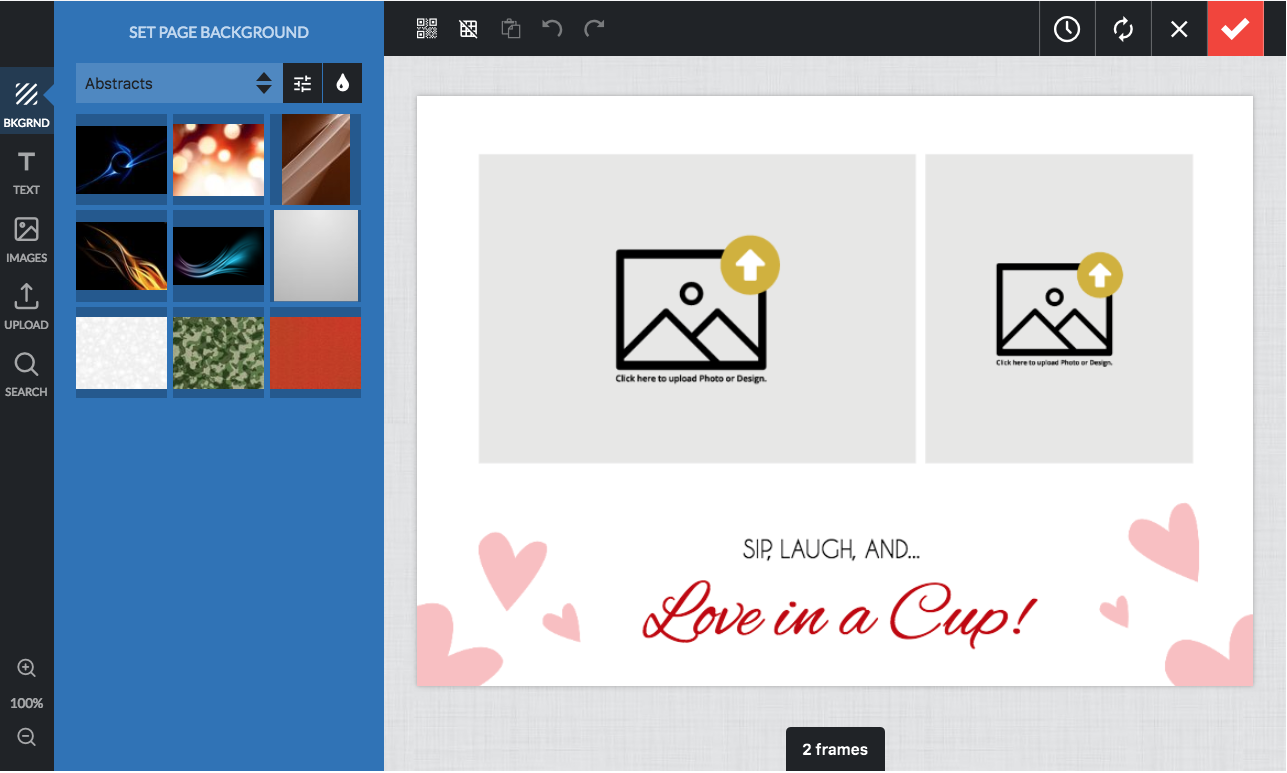This screenshot has height=773, width=1287.
Task: Zoom out with the magnifier minus icon
Action: [x=26, y=738]
